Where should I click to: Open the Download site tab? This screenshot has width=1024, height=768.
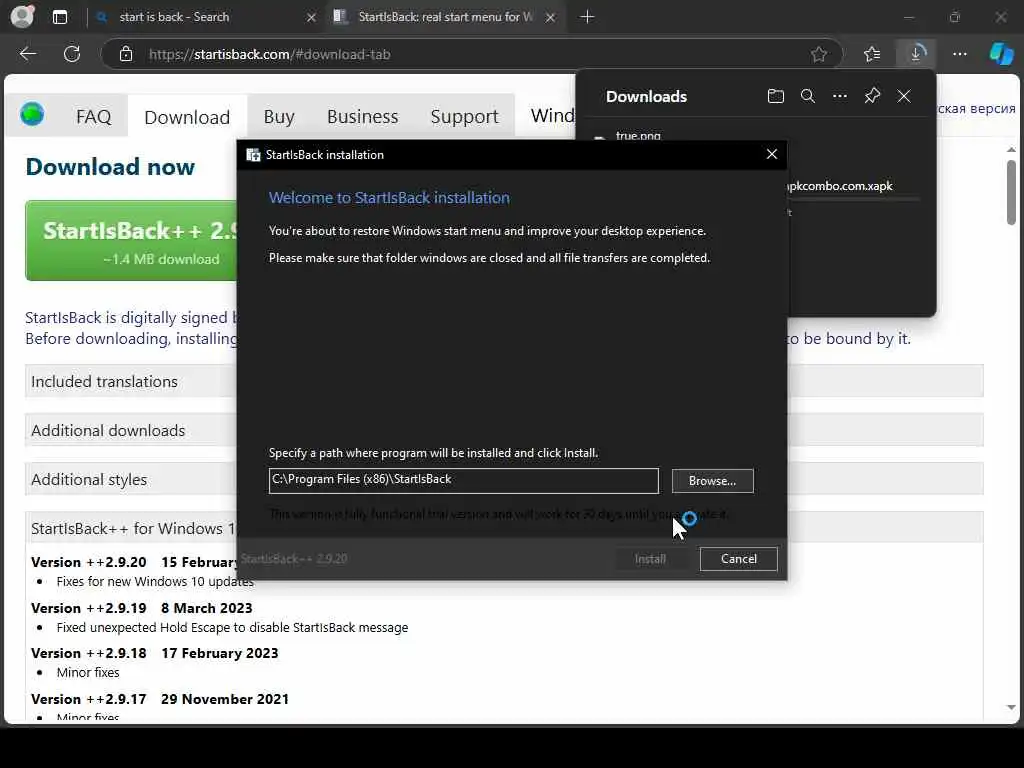pos(187,116)
